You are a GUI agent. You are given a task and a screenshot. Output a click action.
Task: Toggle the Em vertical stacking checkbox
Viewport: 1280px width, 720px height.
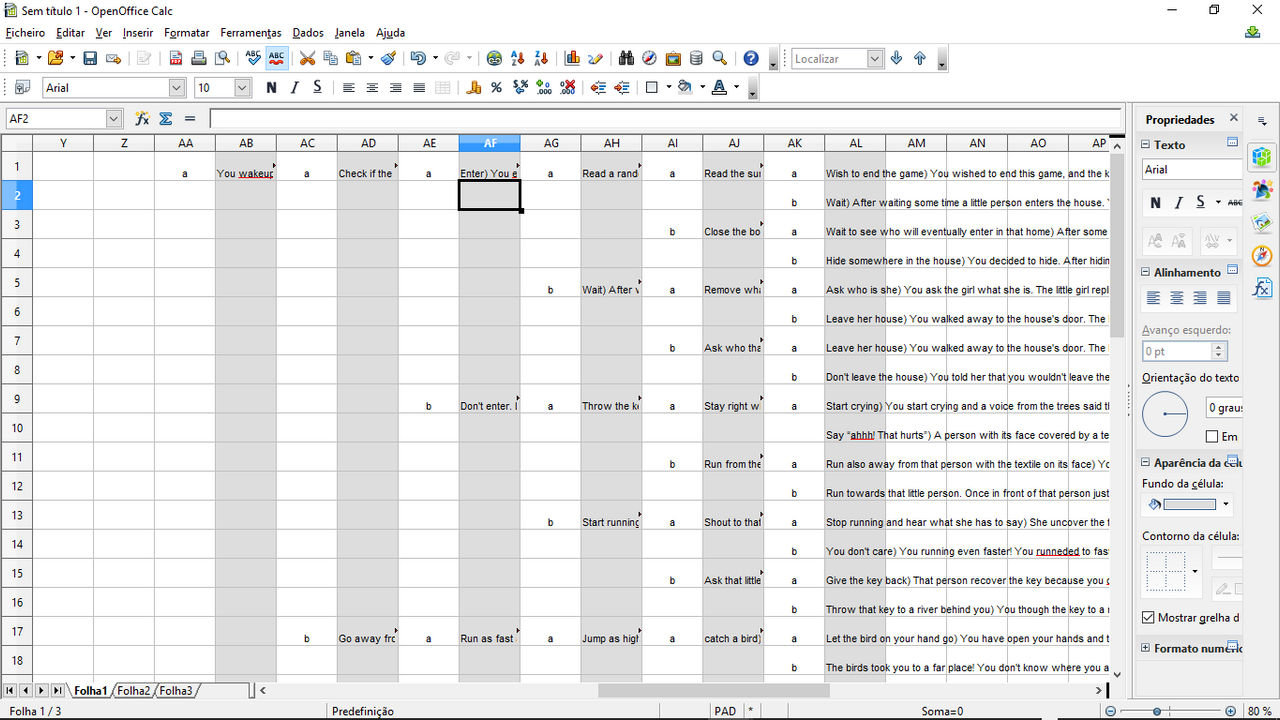(1212, 436)
